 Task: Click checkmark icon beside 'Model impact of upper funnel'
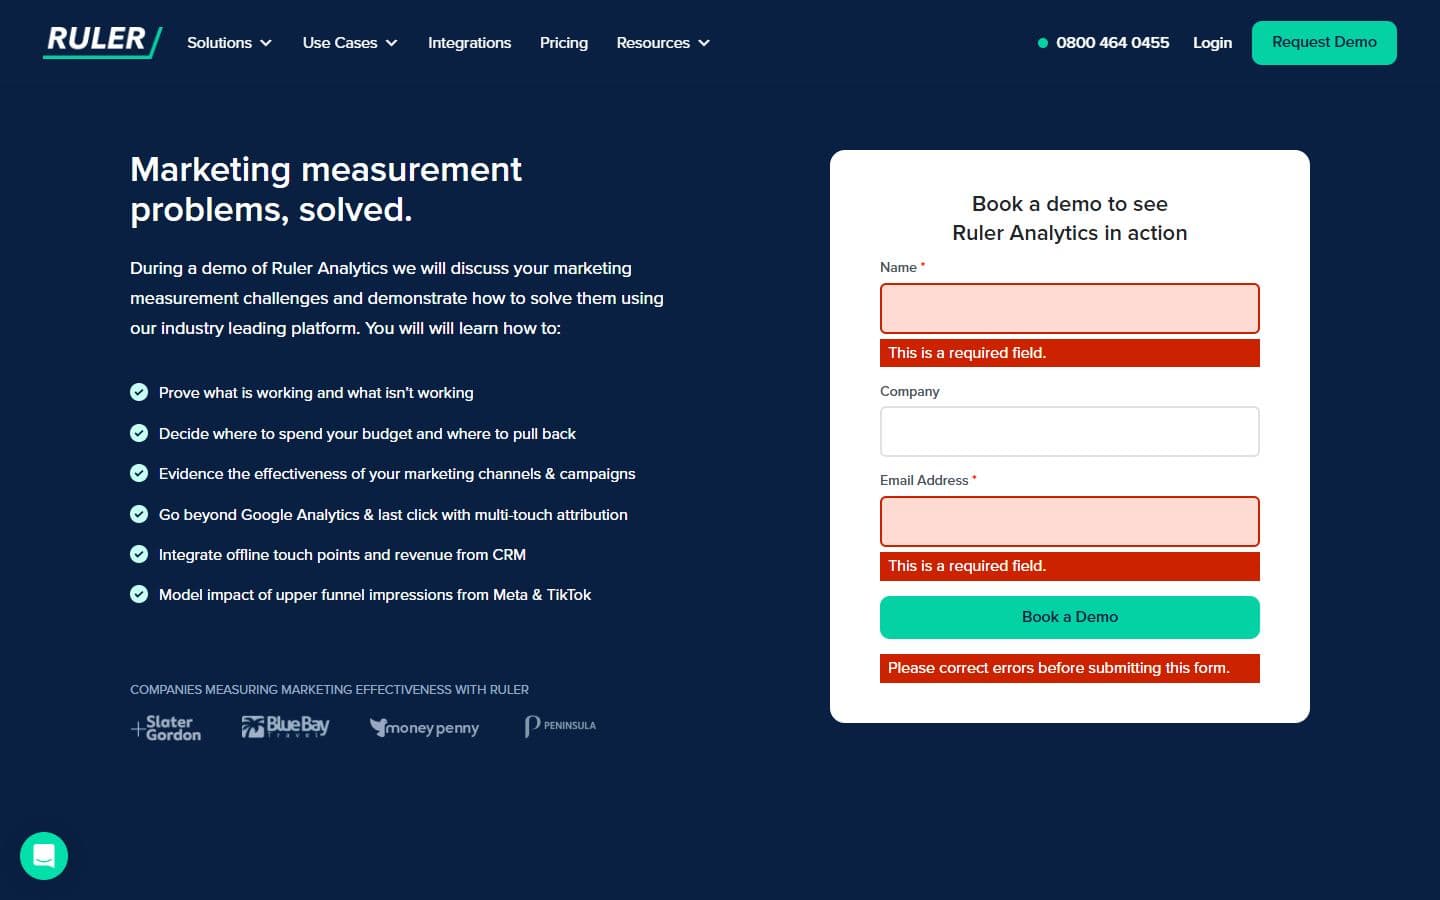click(x=139, y=594)
